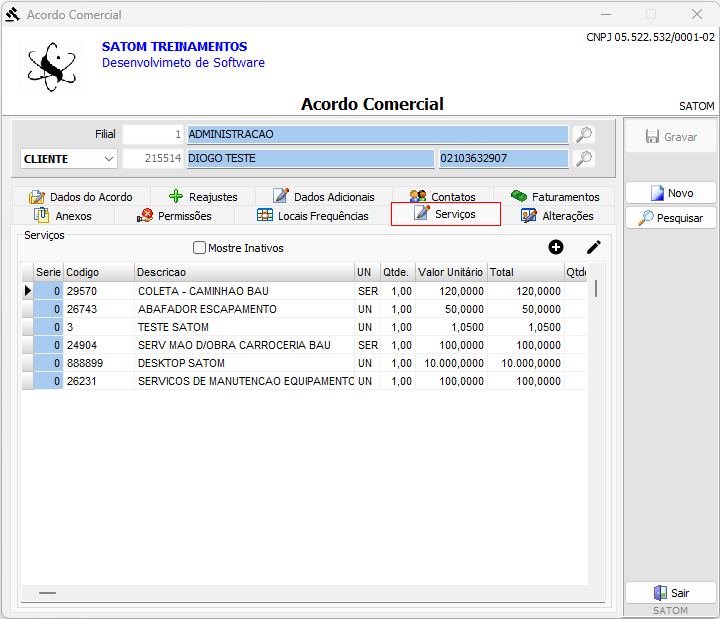Open the Permissões tab
The width and height of the screenshot is (720, 619).
(x=176, y=215)
